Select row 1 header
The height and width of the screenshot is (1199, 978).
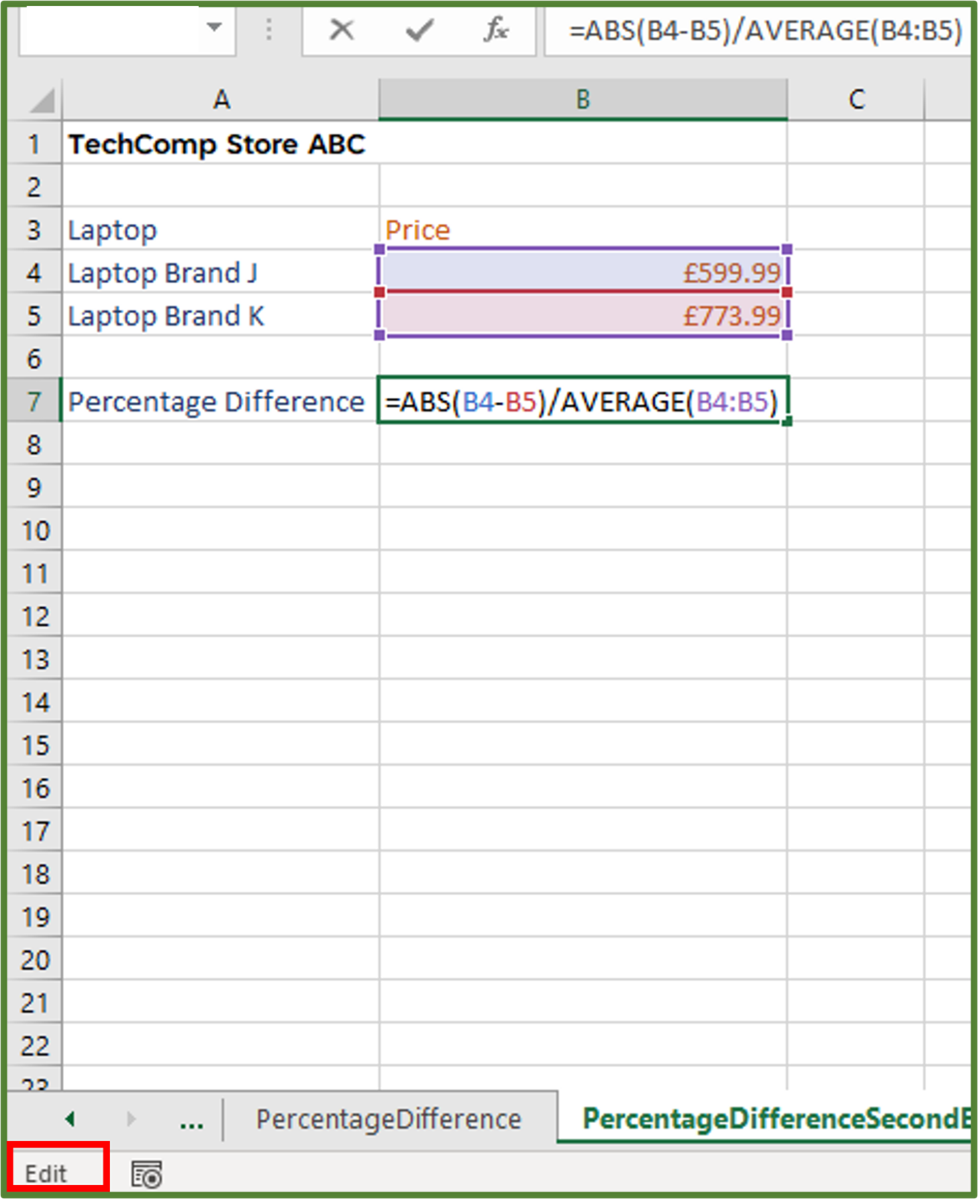34,144
